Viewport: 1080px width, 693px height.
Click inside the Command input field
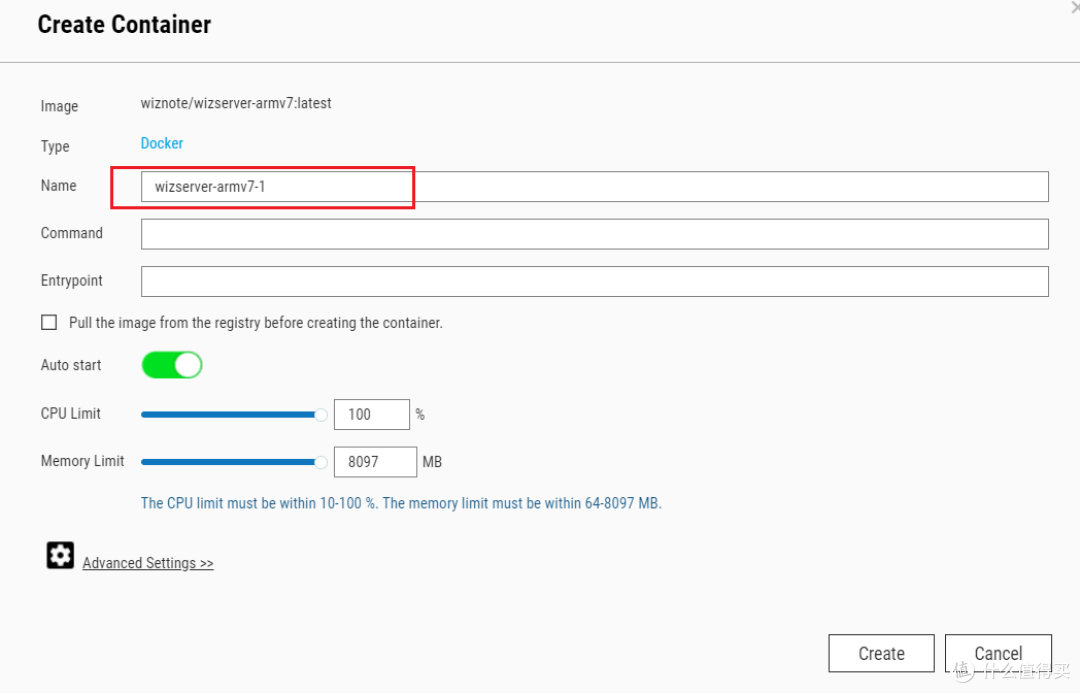coord(595,233)
